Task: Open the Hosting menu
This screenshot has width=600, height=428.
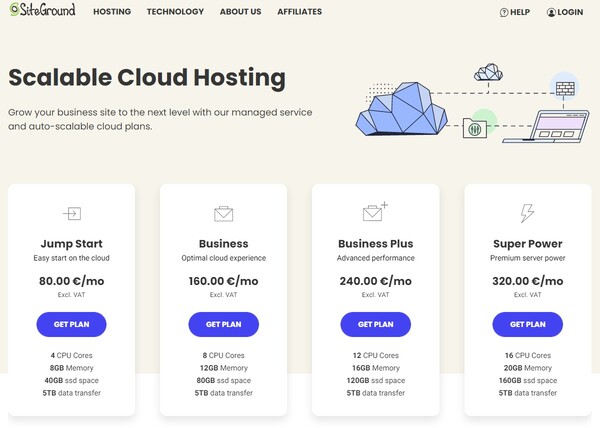Action: click(x=111, y=13)
